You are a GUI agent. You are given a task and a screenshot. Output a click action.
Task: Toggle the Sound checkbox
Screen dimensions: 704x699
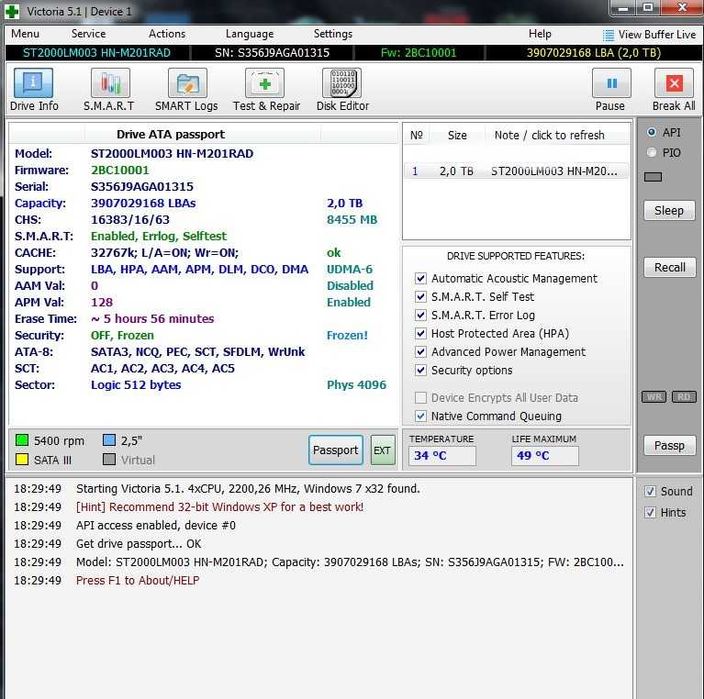coord(650,491)
